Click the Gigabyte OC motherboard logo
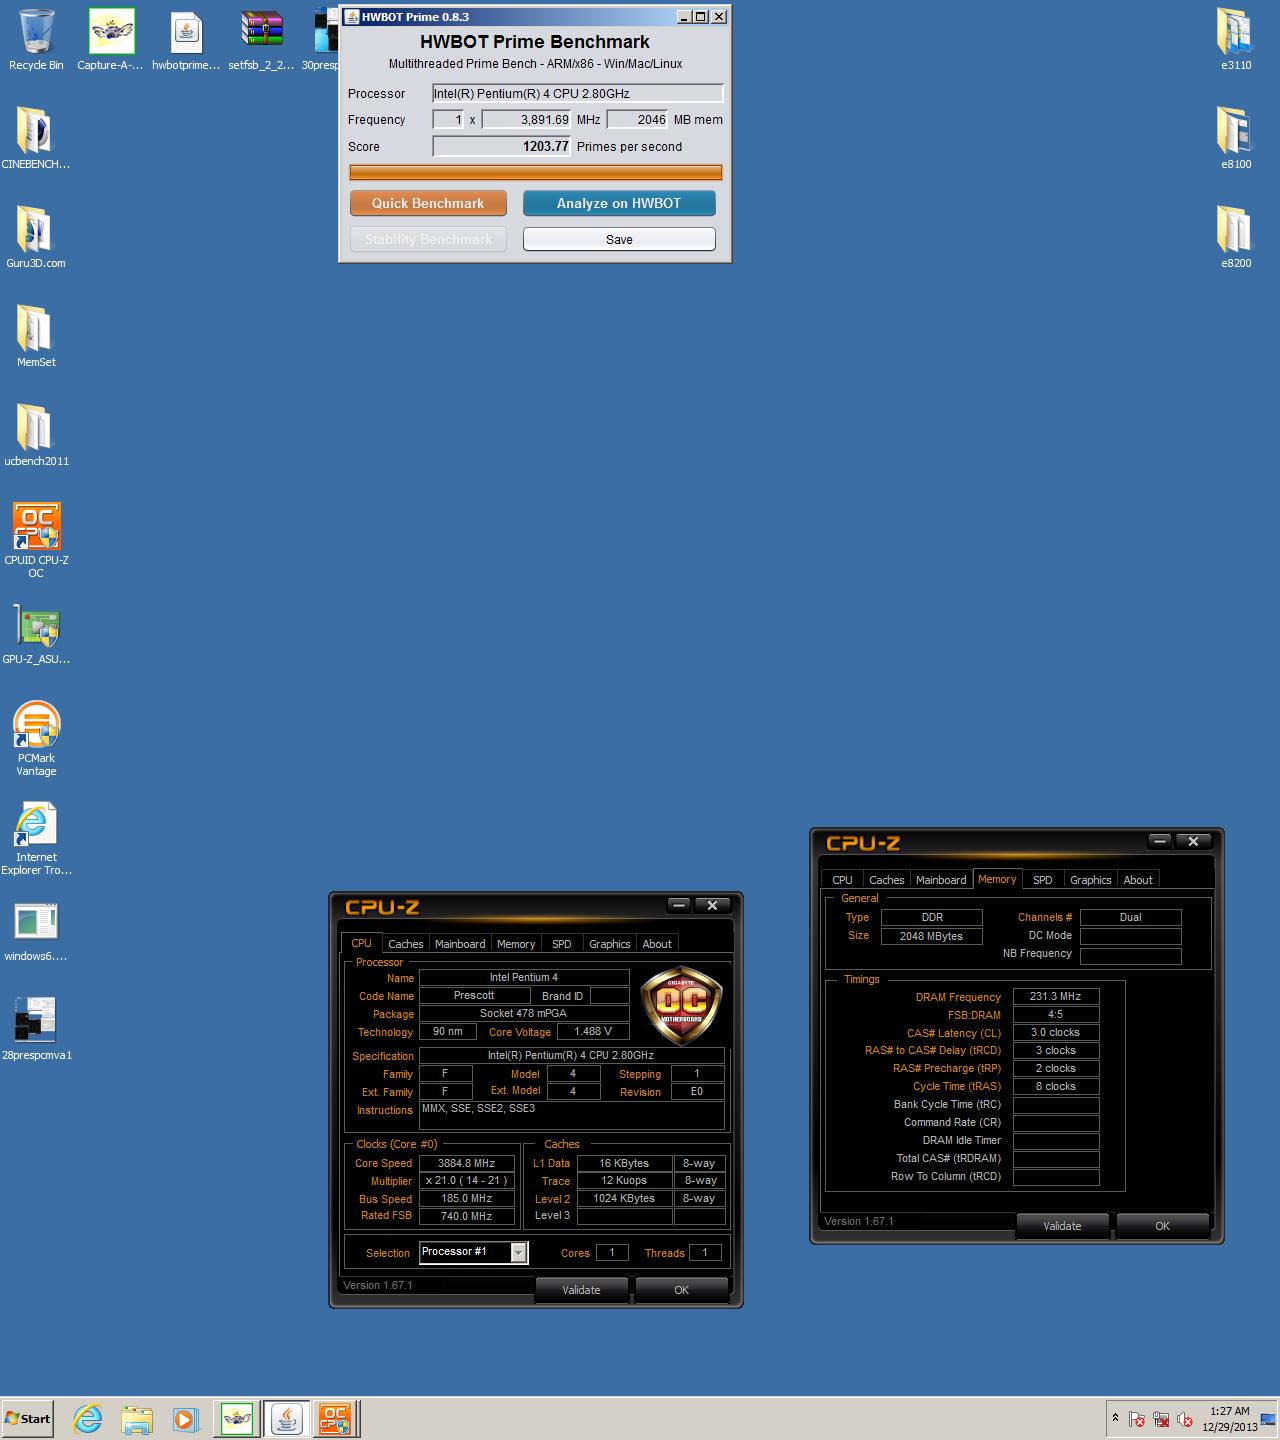The image size is (1280, 1440). coord(681,1005)
